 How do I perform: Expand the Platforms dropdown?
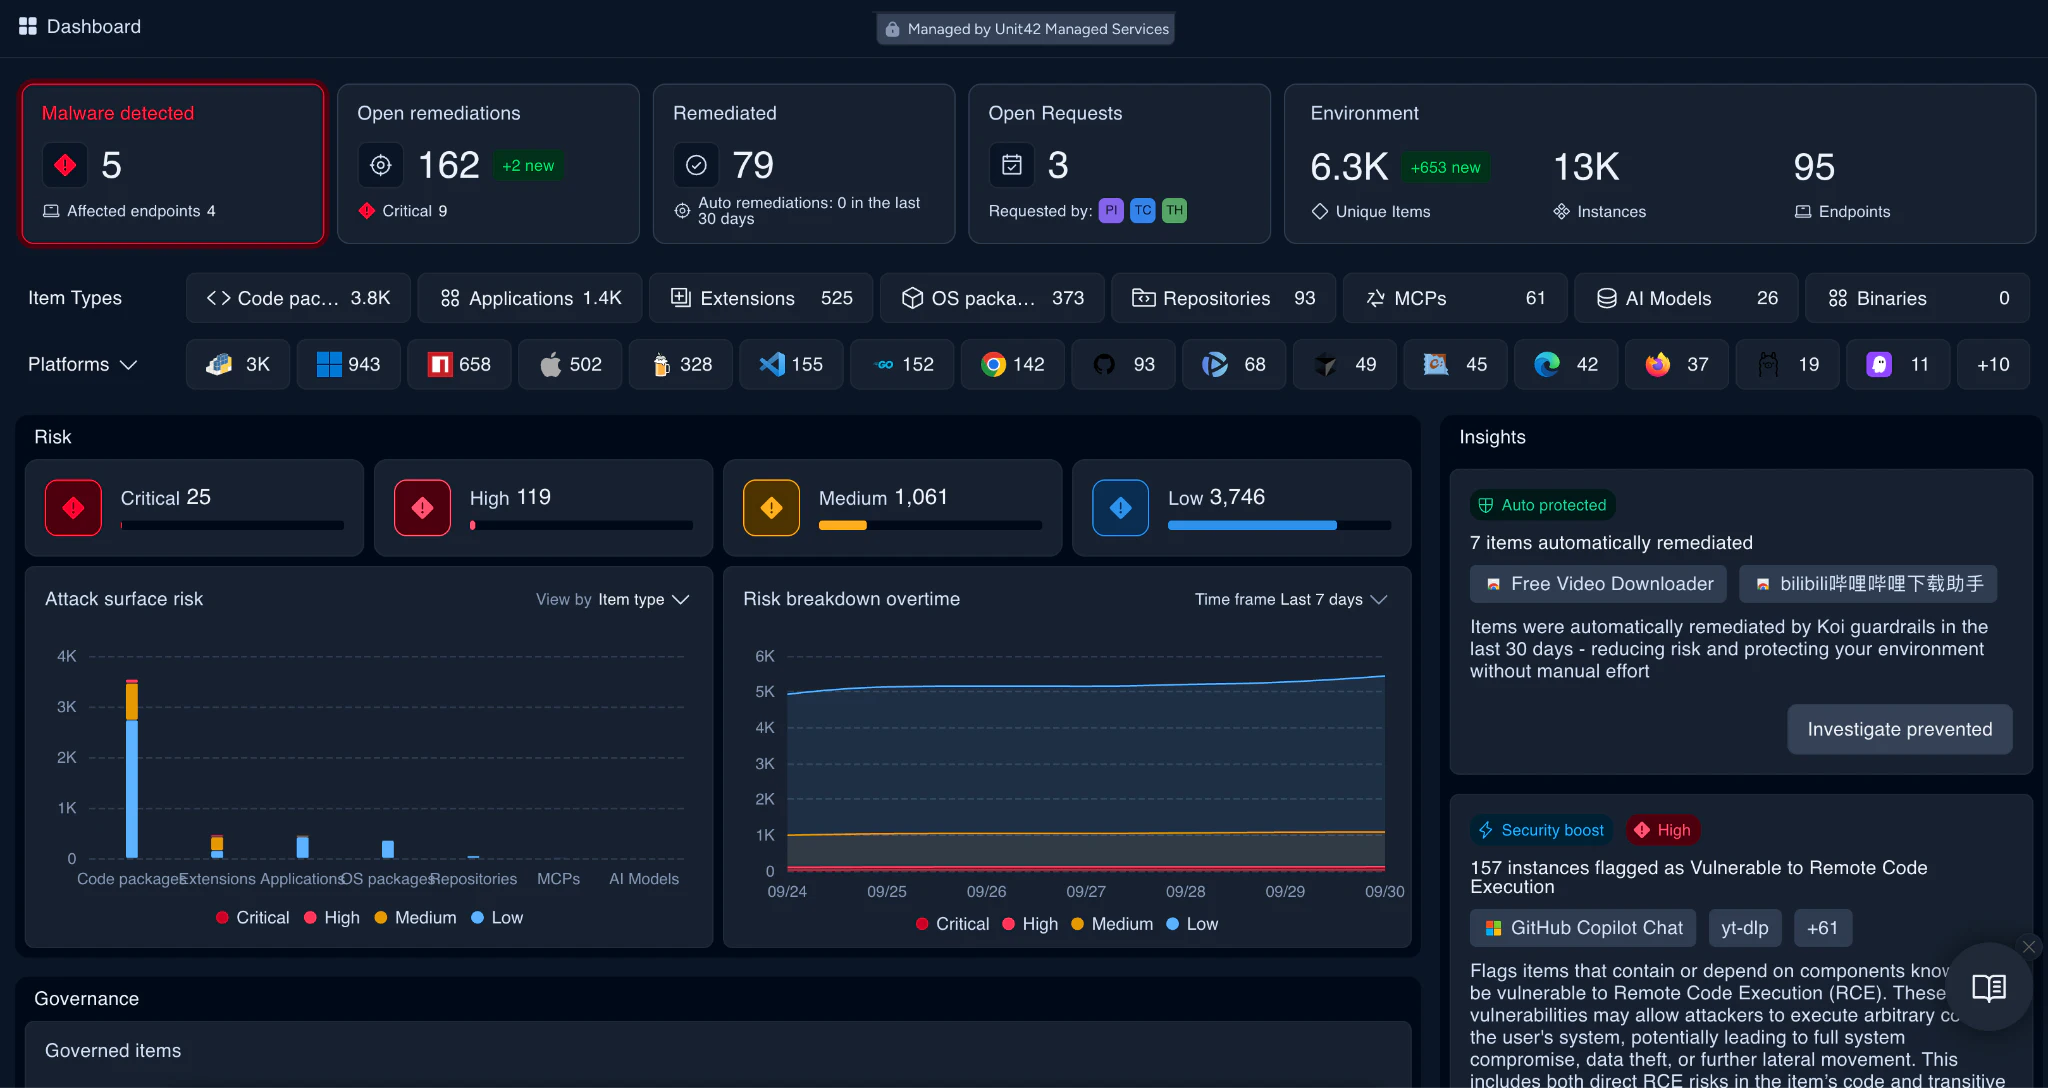coord(83,364)
